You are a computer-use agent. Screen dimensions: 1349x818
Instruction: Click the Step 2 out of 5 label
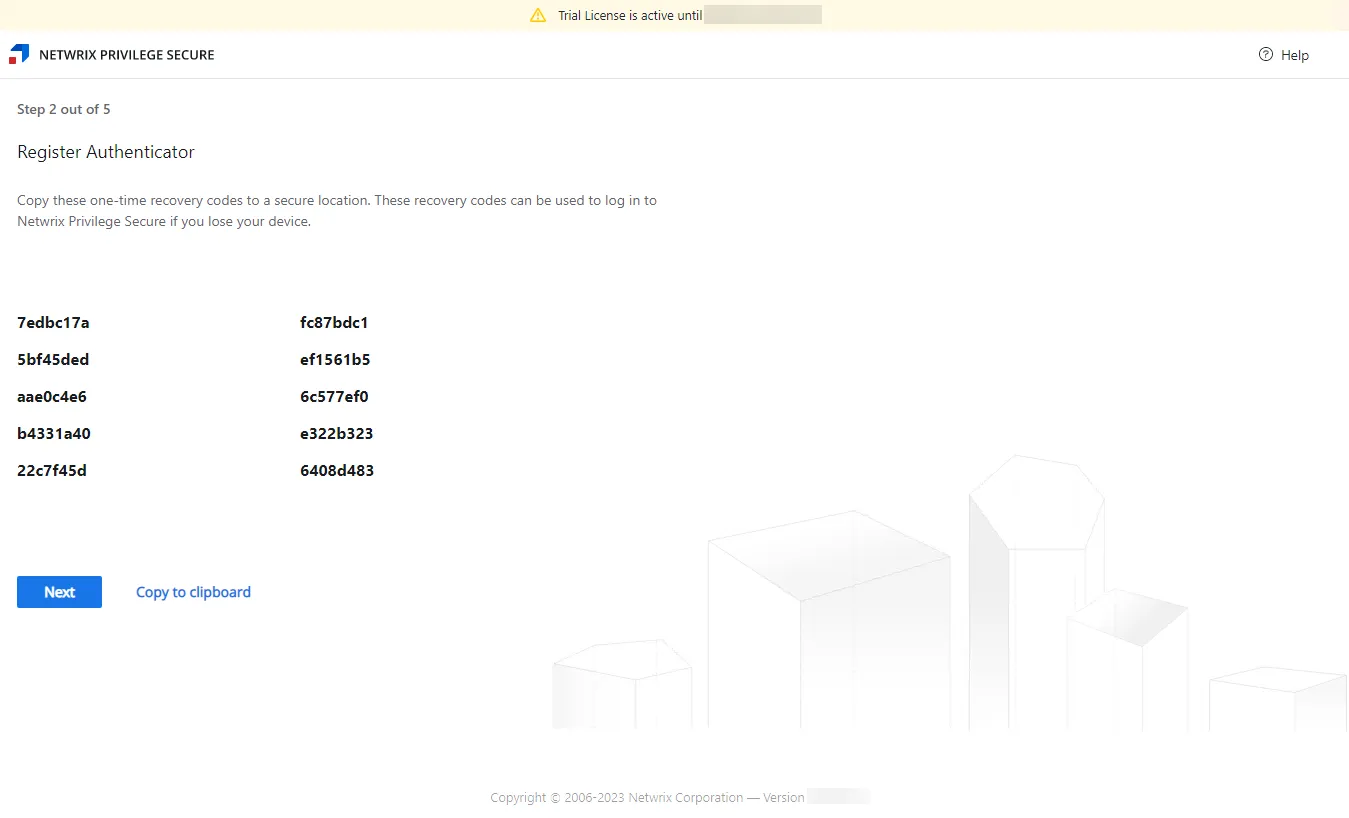point(64,109)
